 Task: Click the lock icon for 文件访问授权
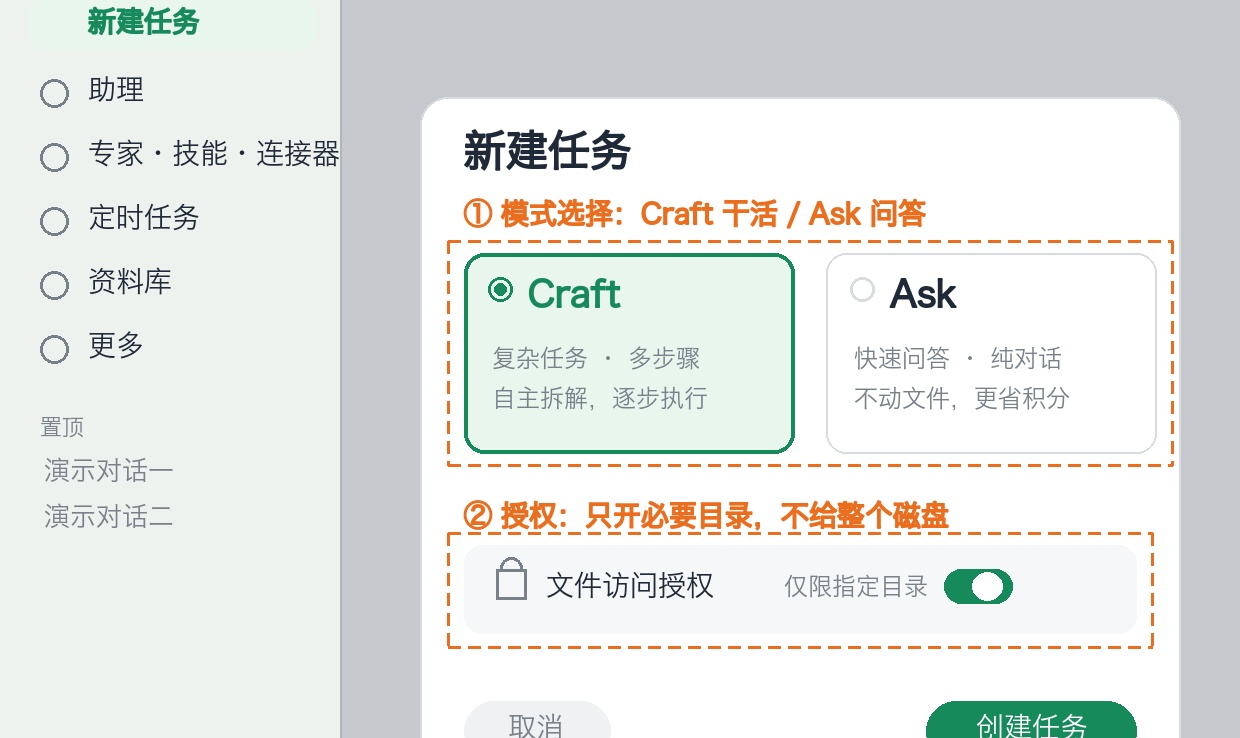511,579
